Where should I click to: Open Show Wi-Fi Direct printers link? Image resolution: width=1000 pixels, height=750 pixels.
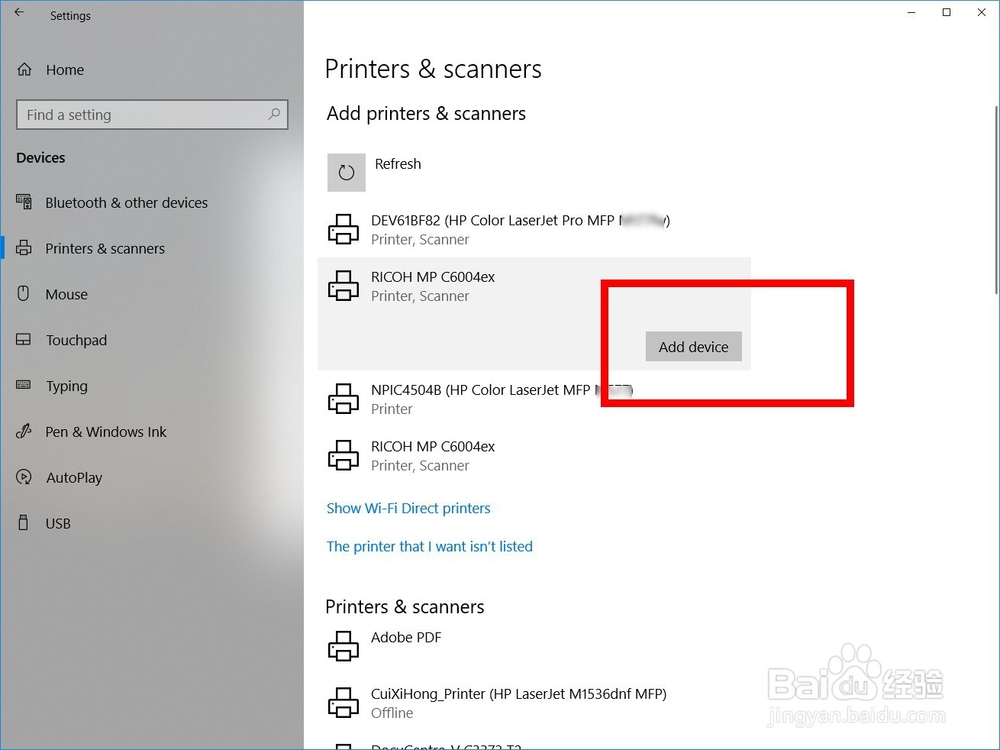coord(408,508)
